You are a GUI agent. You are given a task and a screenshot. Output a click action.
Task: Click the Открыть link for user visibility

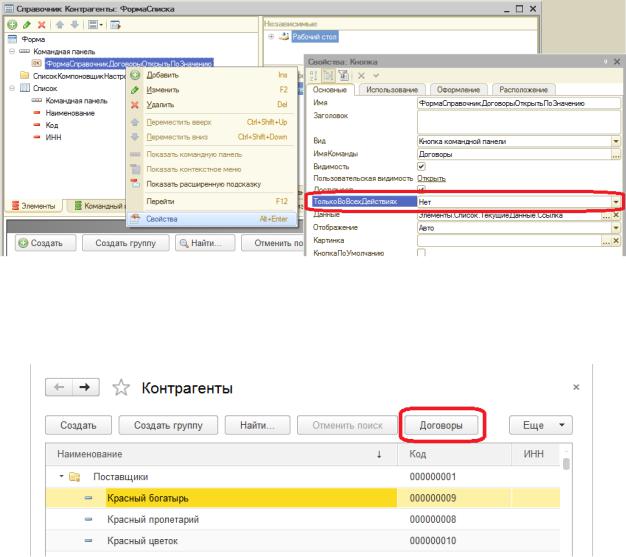click(431, 178)
